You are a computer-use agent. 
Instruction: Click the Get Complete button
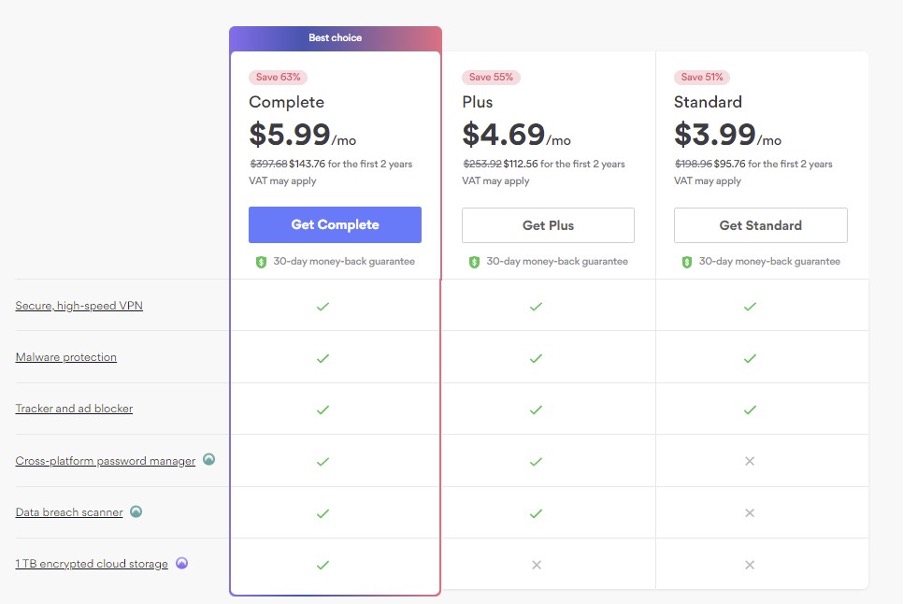click(x=335, y=224)
